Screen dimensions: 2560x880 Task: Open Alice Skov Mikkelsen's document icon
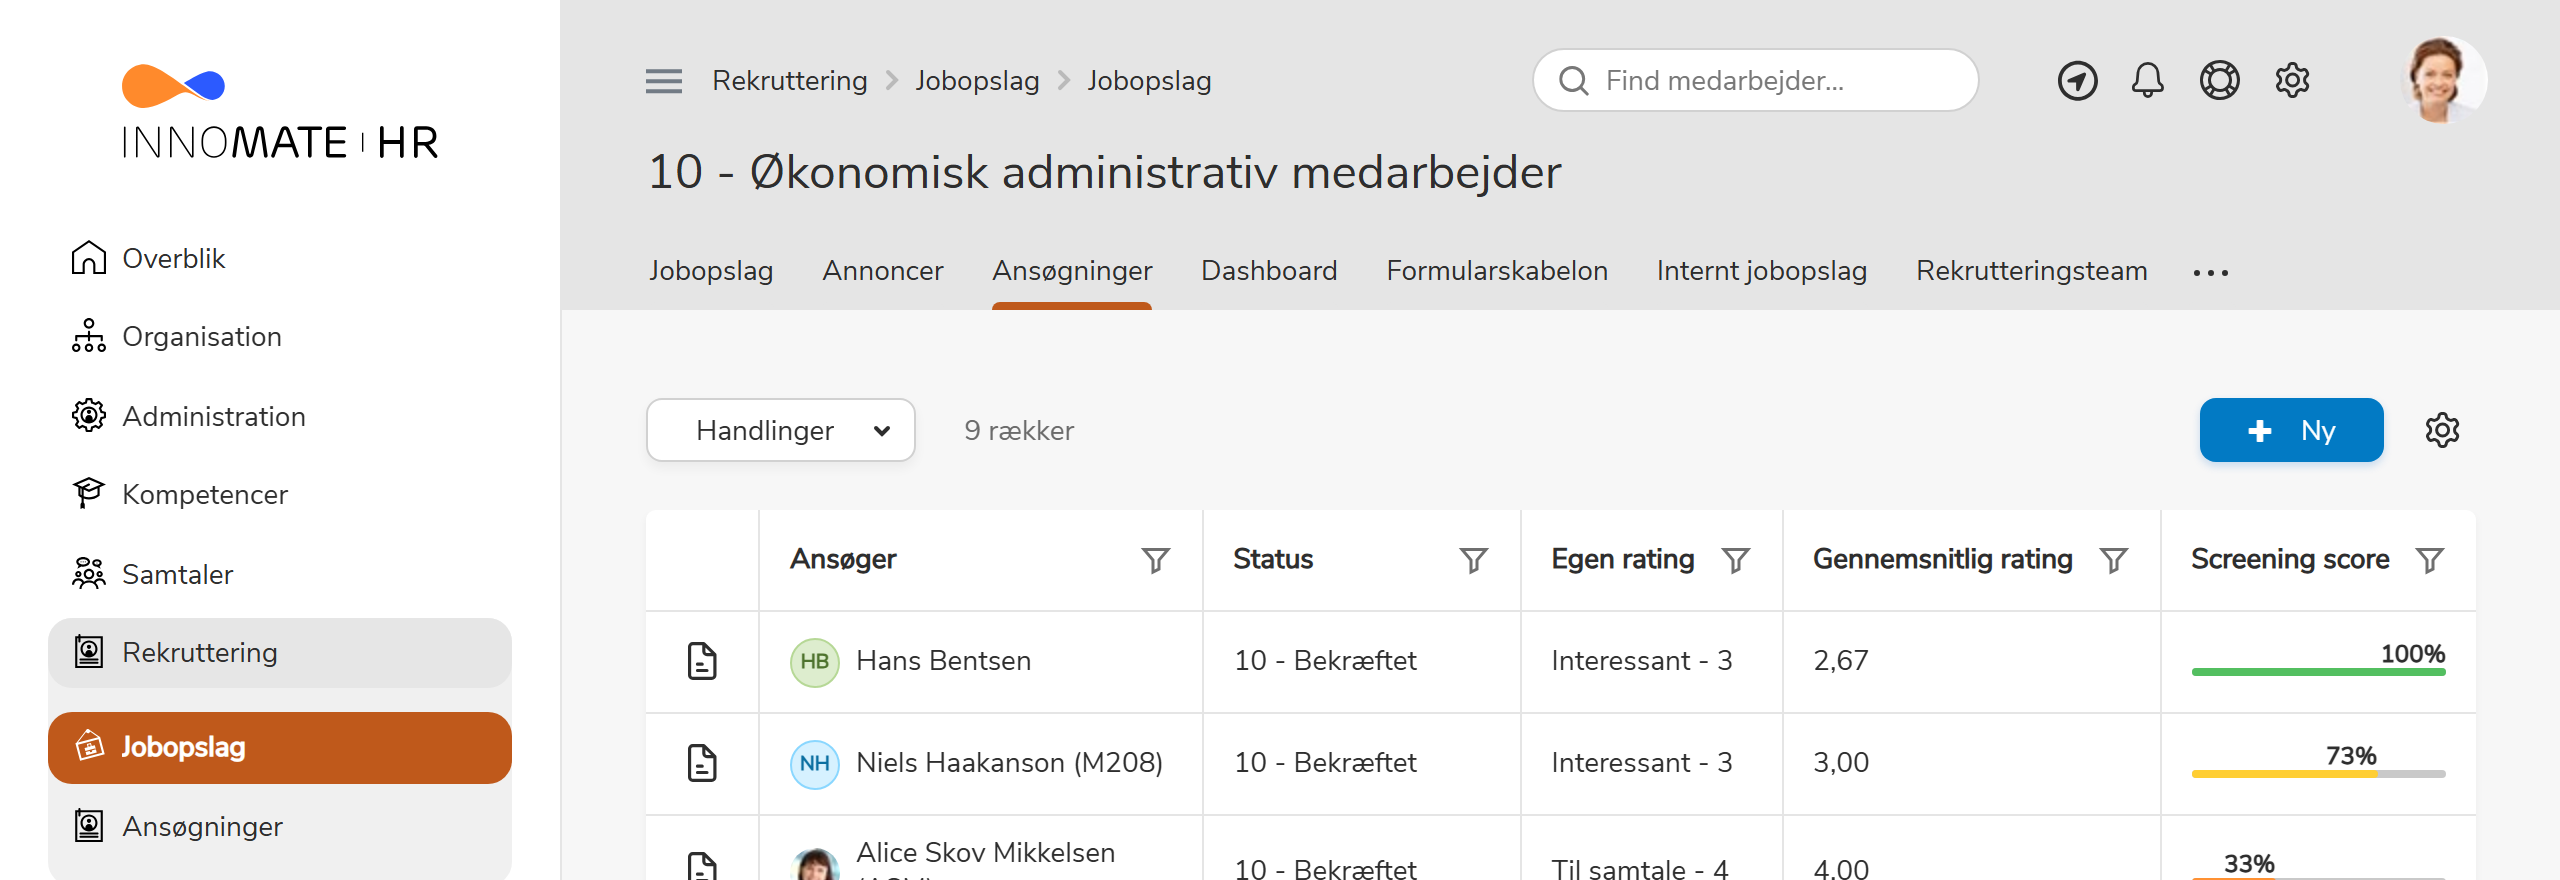pos(702,865)
